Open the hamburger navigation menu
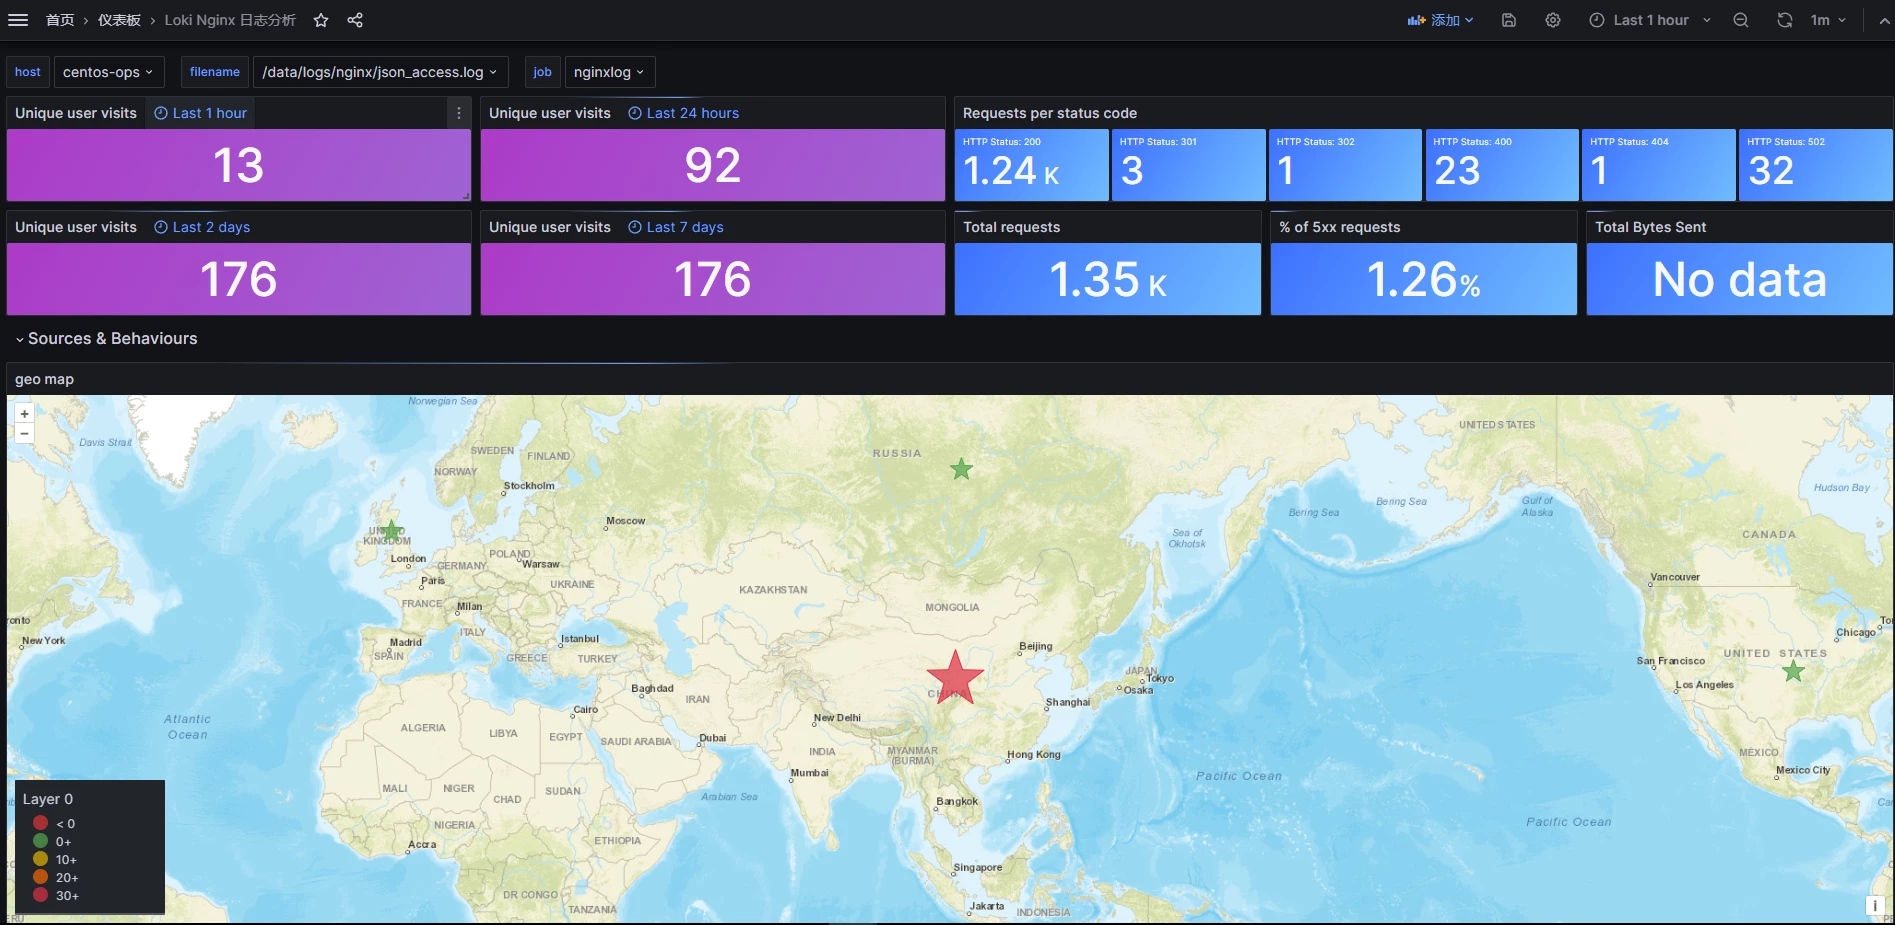1895x925 pixels. [18, 20]
